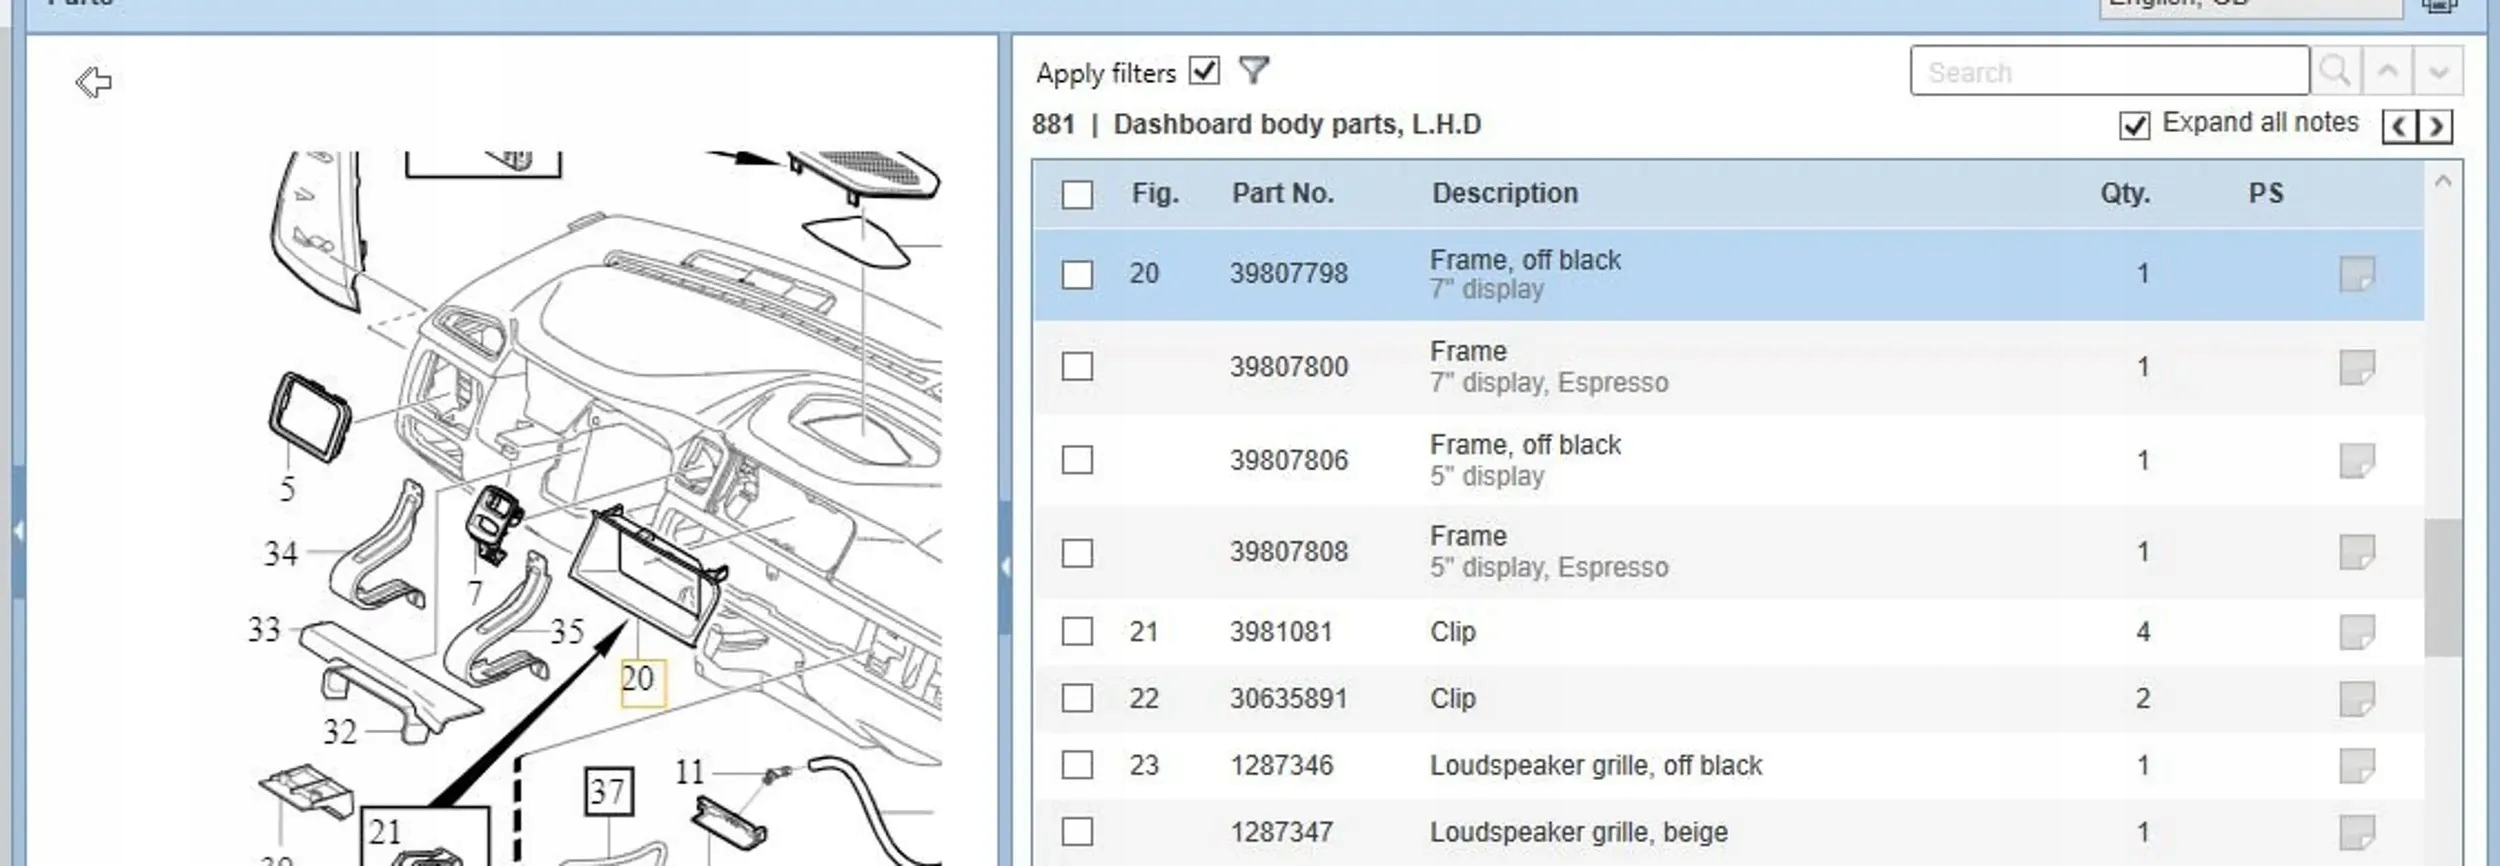This screenshot has width=2500, height=866.
Task: Select part number 3981081
Action: click(1281, 632)
